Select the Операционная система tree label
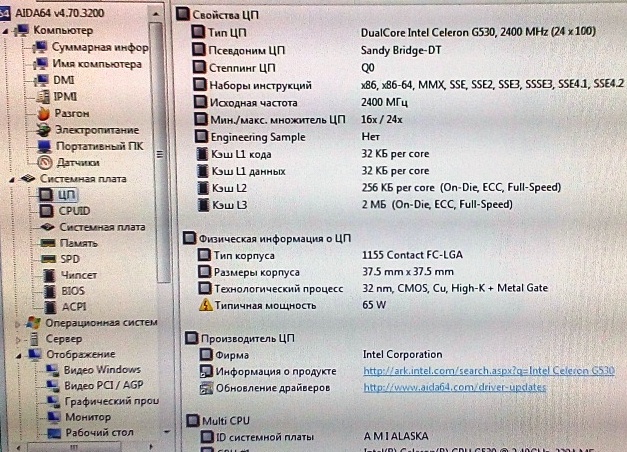This screenshot has height=452, width=627. (x=101, y=322)
